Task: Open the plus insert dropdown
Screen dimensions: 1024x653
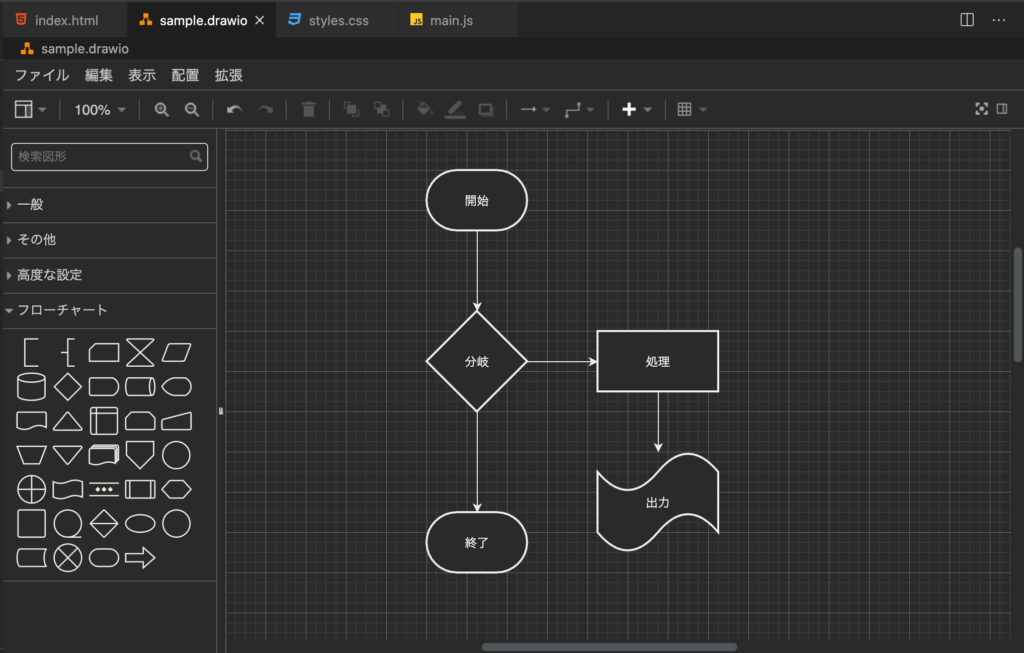Action: coord(637,110)
